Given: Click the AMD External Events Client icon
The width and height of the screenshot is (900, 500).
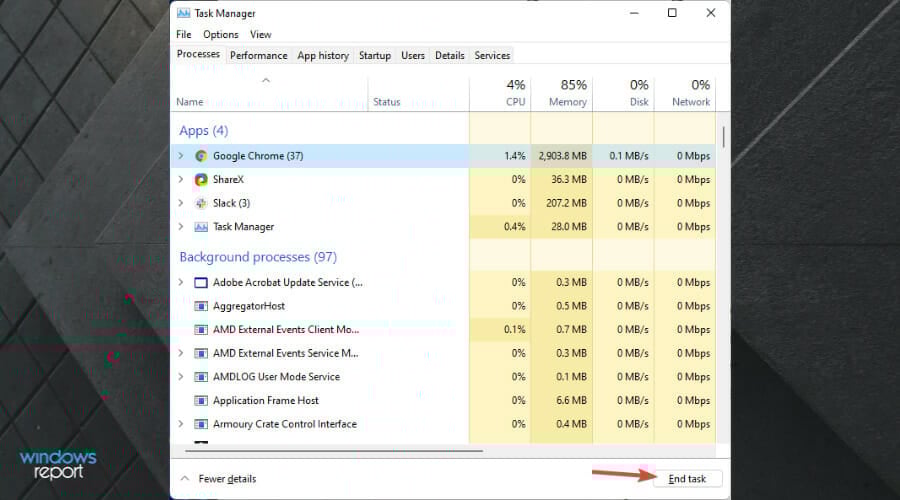Looking at the screenshot, I should [201, 330].
